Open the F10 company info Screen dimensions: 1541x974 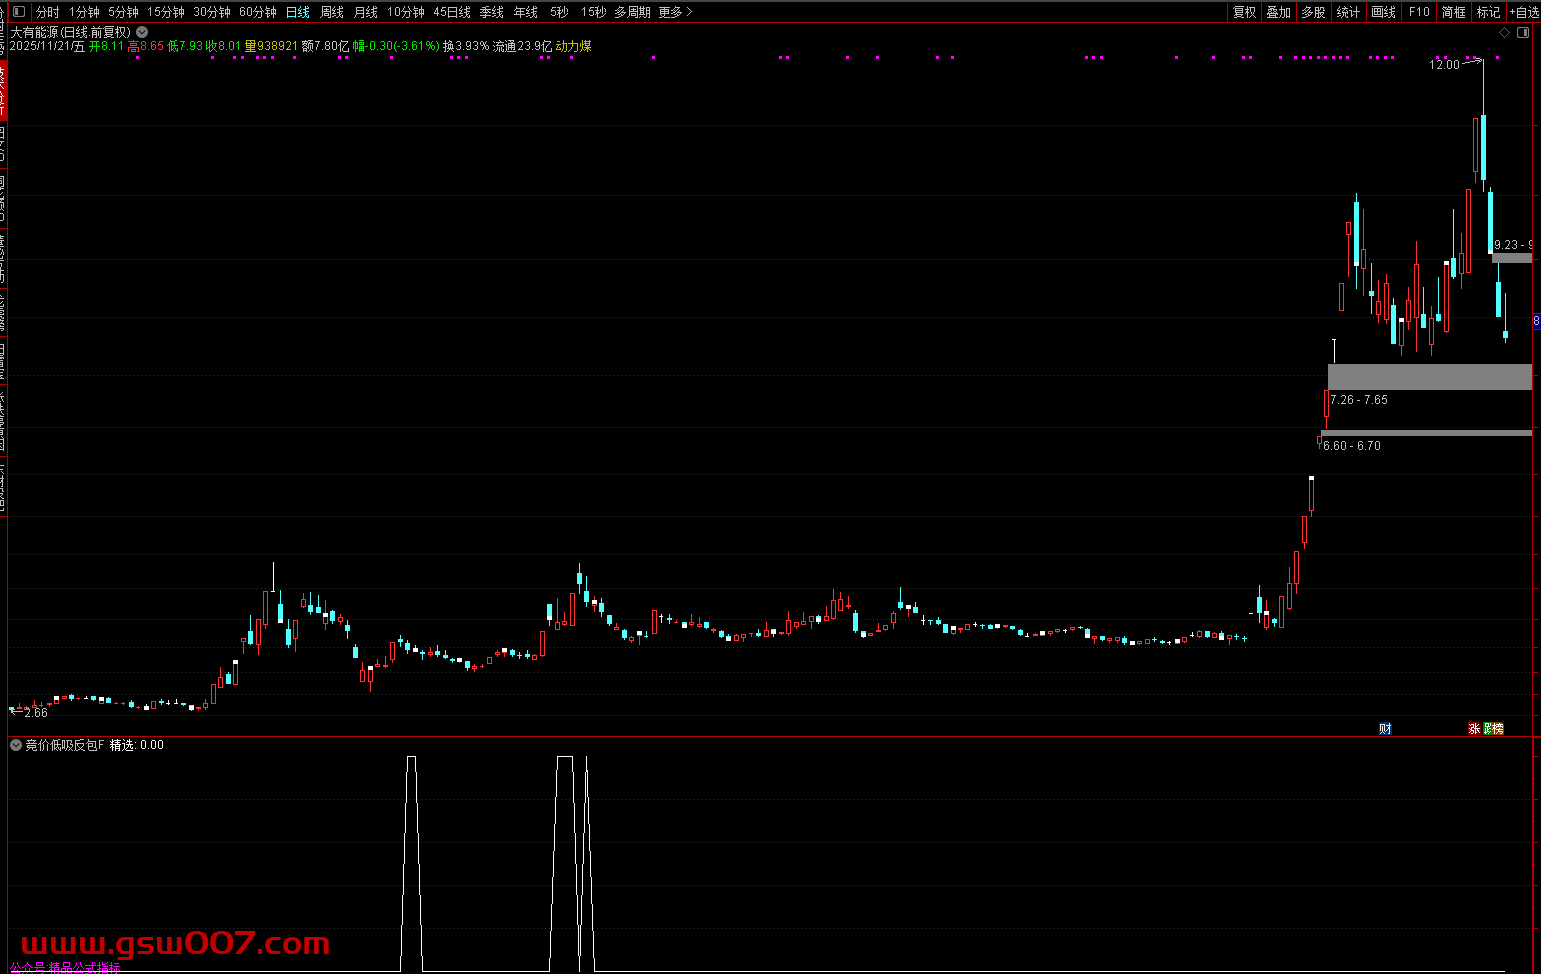pyautogui.click(x=1419, y=12)
